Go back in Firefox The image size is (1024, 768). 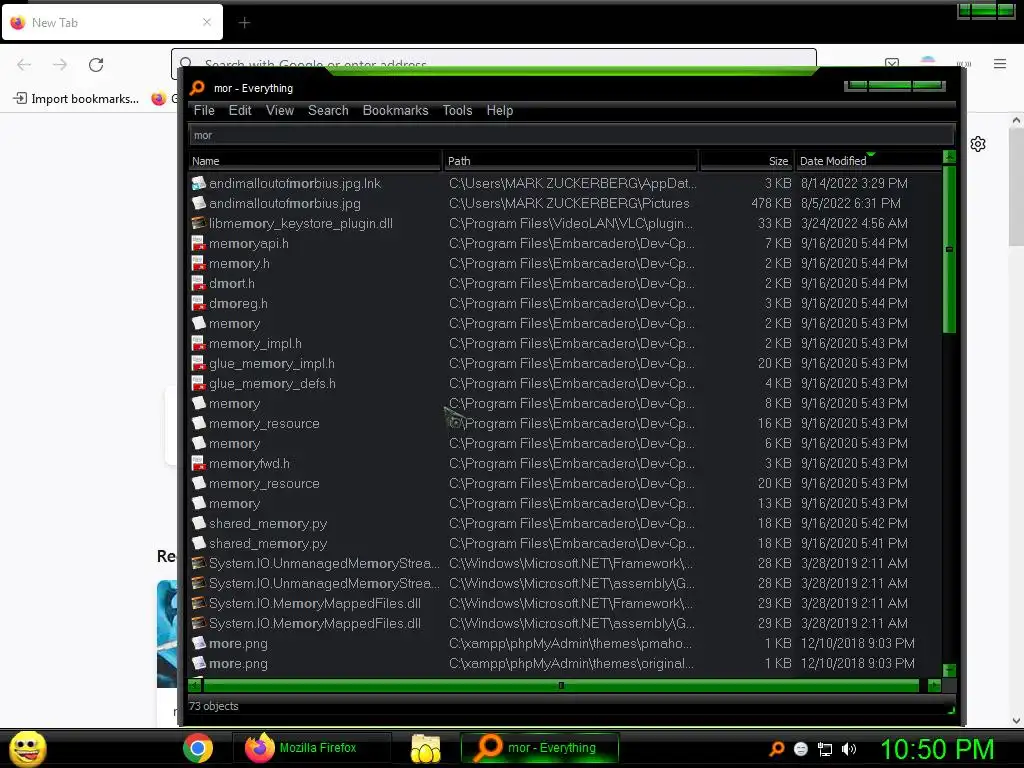click(24, 65)
